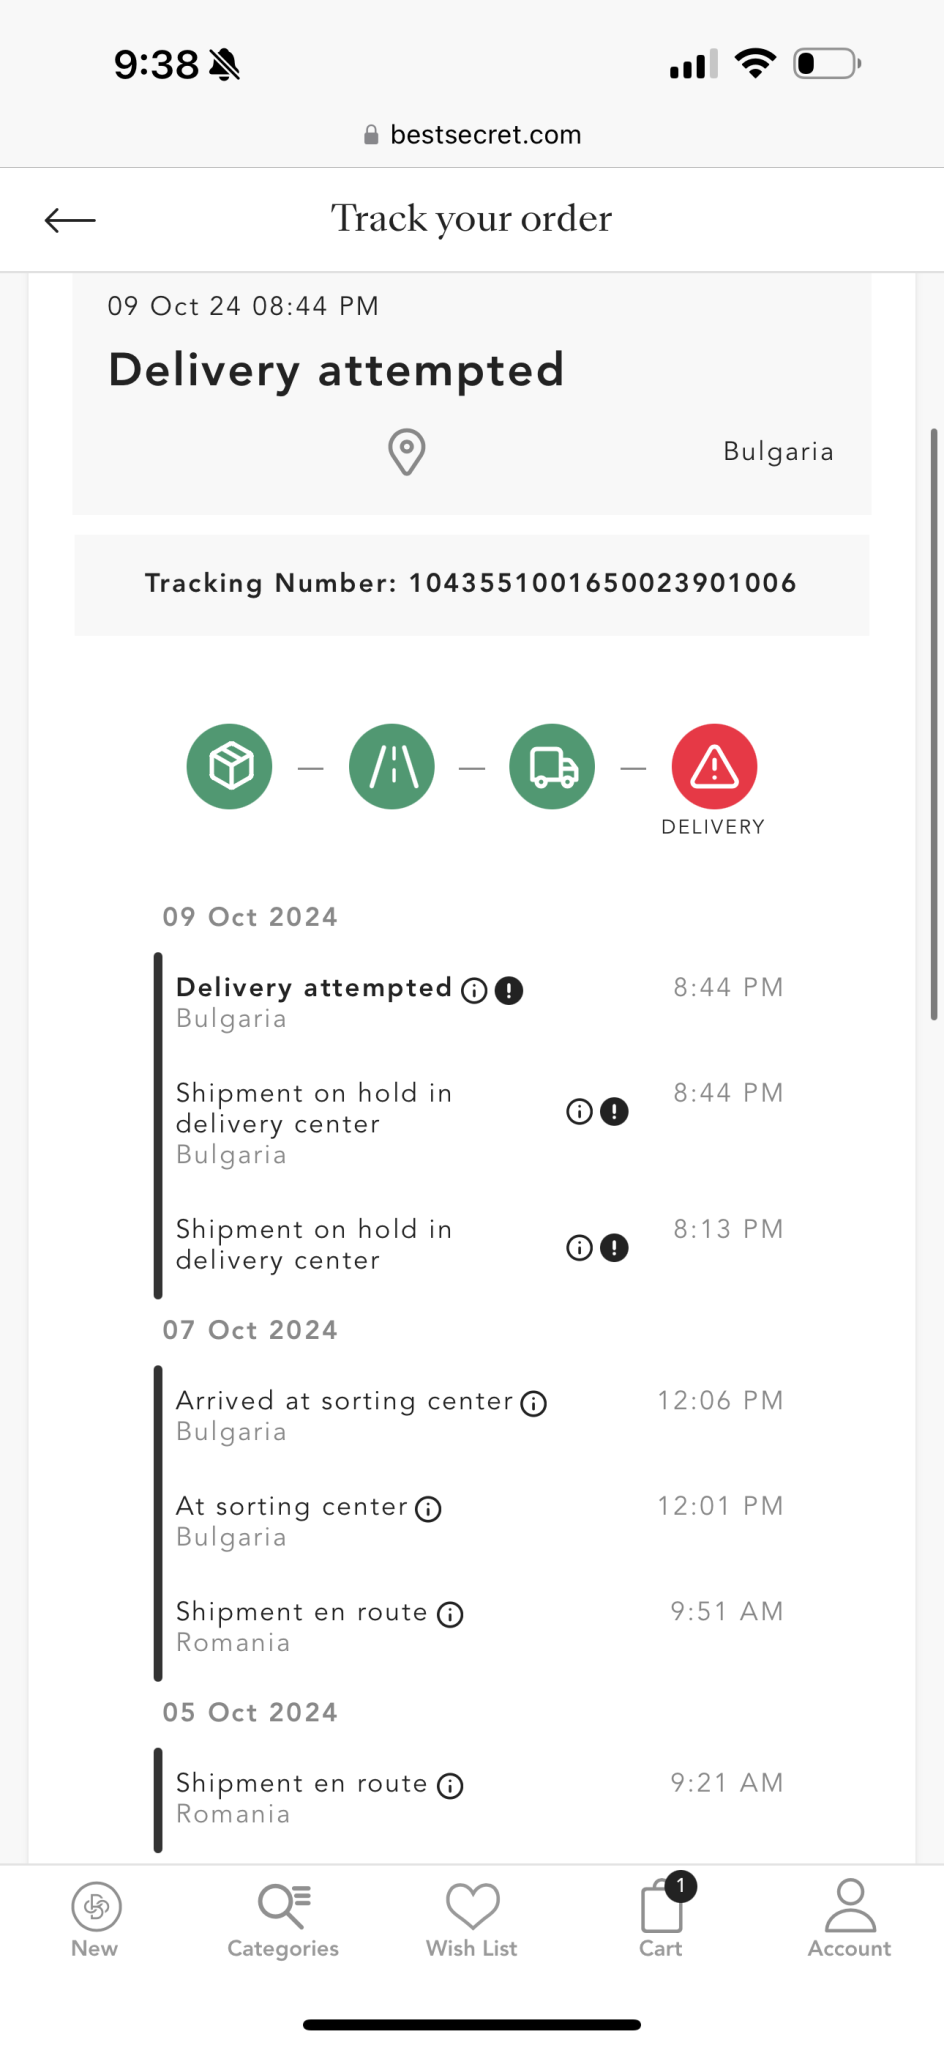Show info for At sorting center
This screenshot has height=2048, width=944.
[x=428, y=1509]
